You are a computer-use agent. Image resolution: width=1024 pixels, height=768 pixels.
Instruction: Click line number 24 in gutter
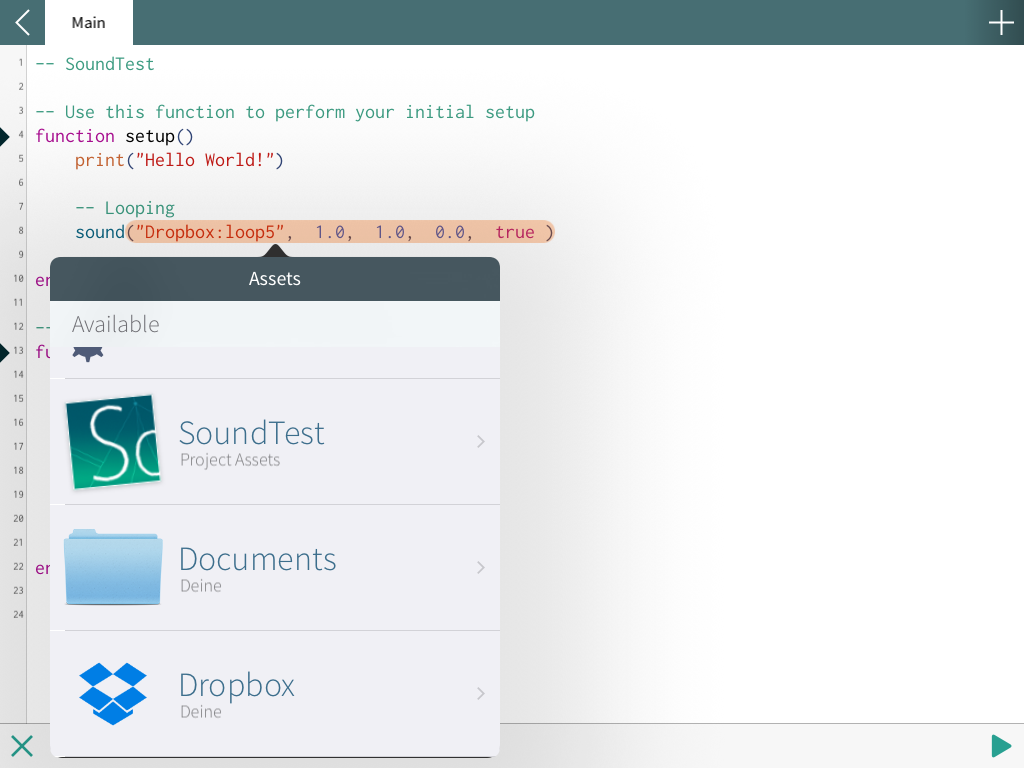coord(18,615)
